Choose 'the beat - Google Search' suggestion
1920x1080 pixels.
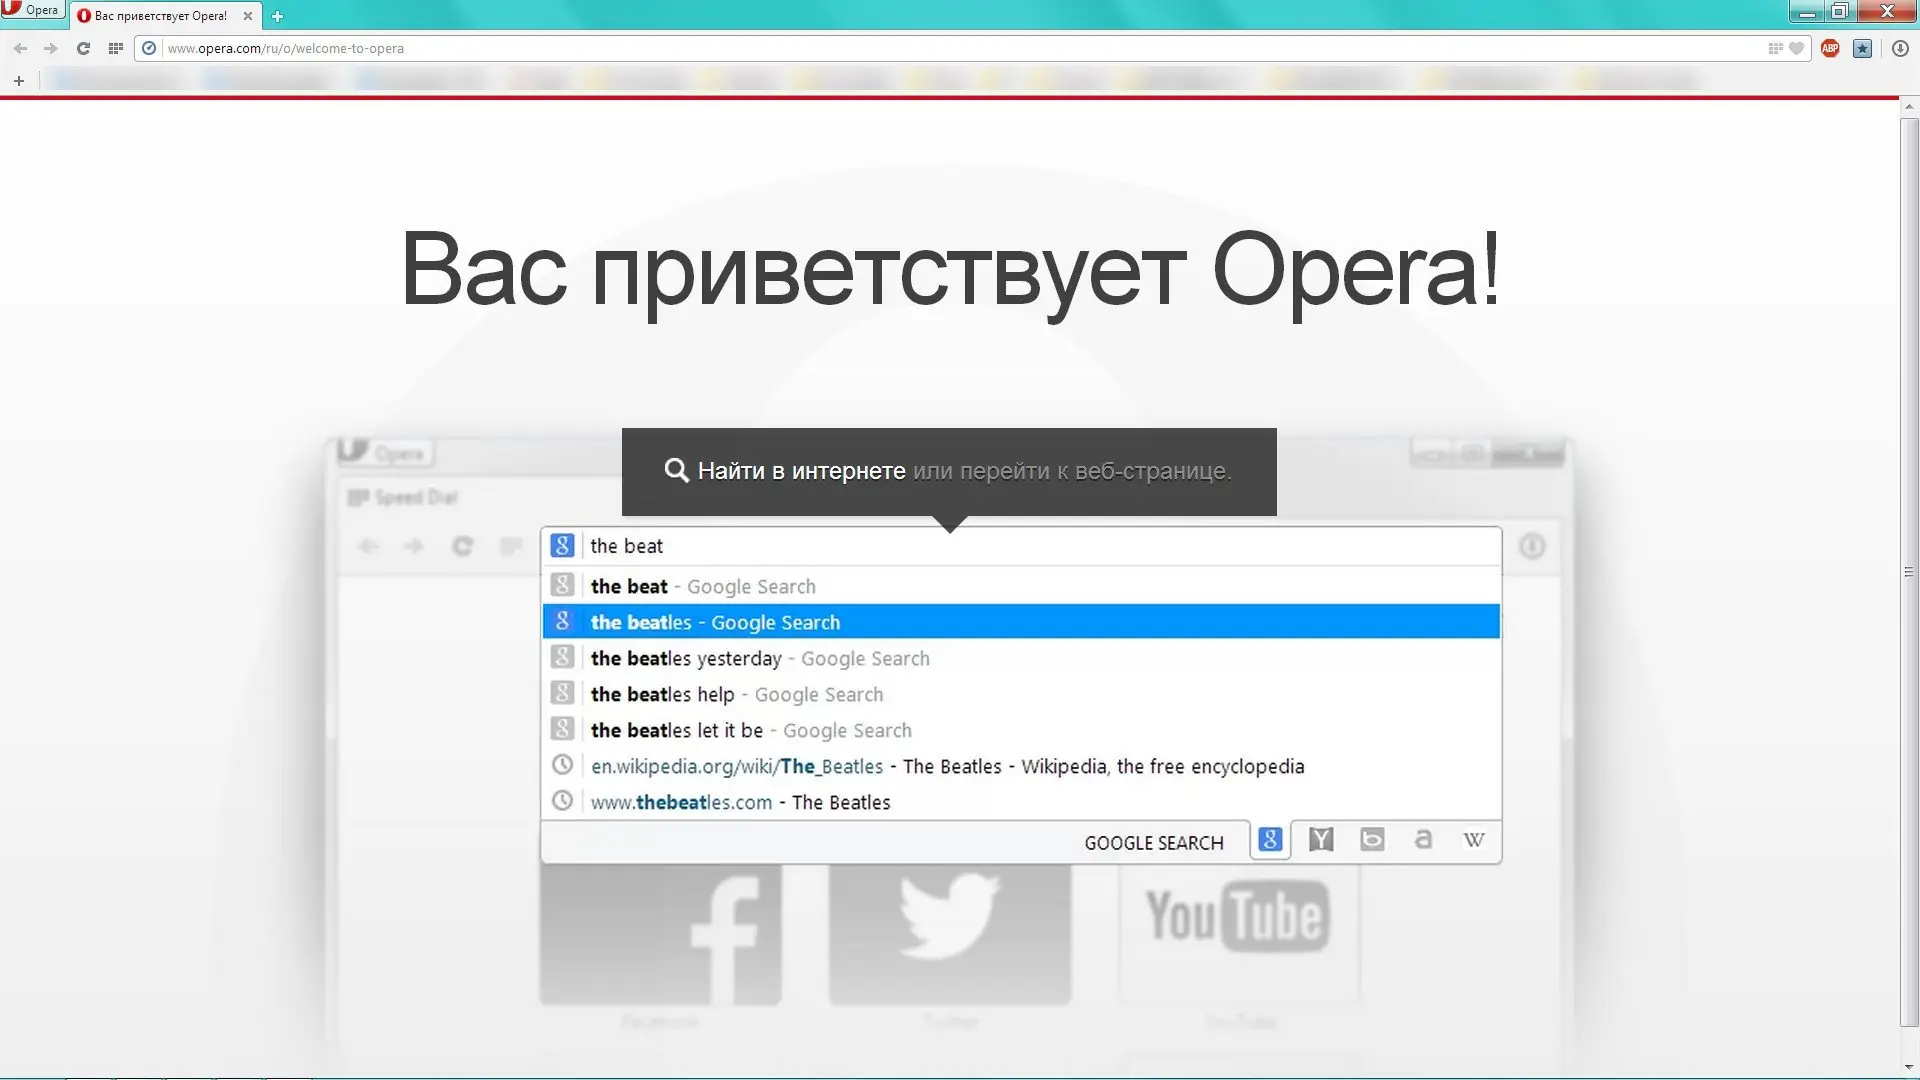1021,586
